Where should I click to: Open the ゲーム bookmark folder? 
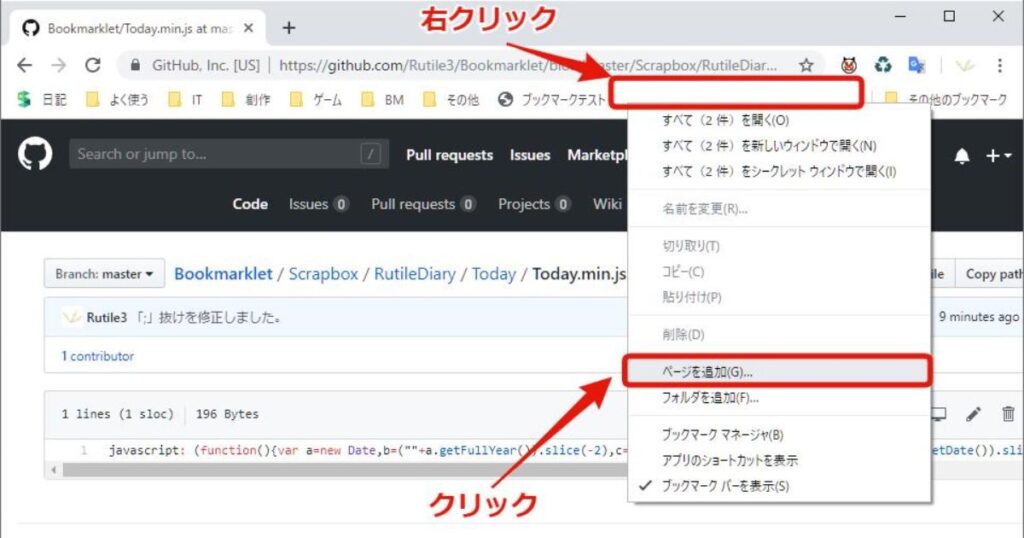tap(316, 99)
